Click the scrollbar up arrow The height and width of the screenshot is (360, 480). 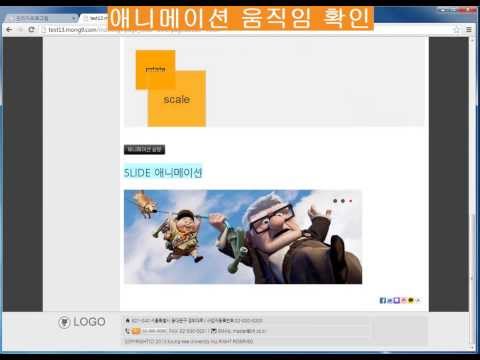(471, 40)
